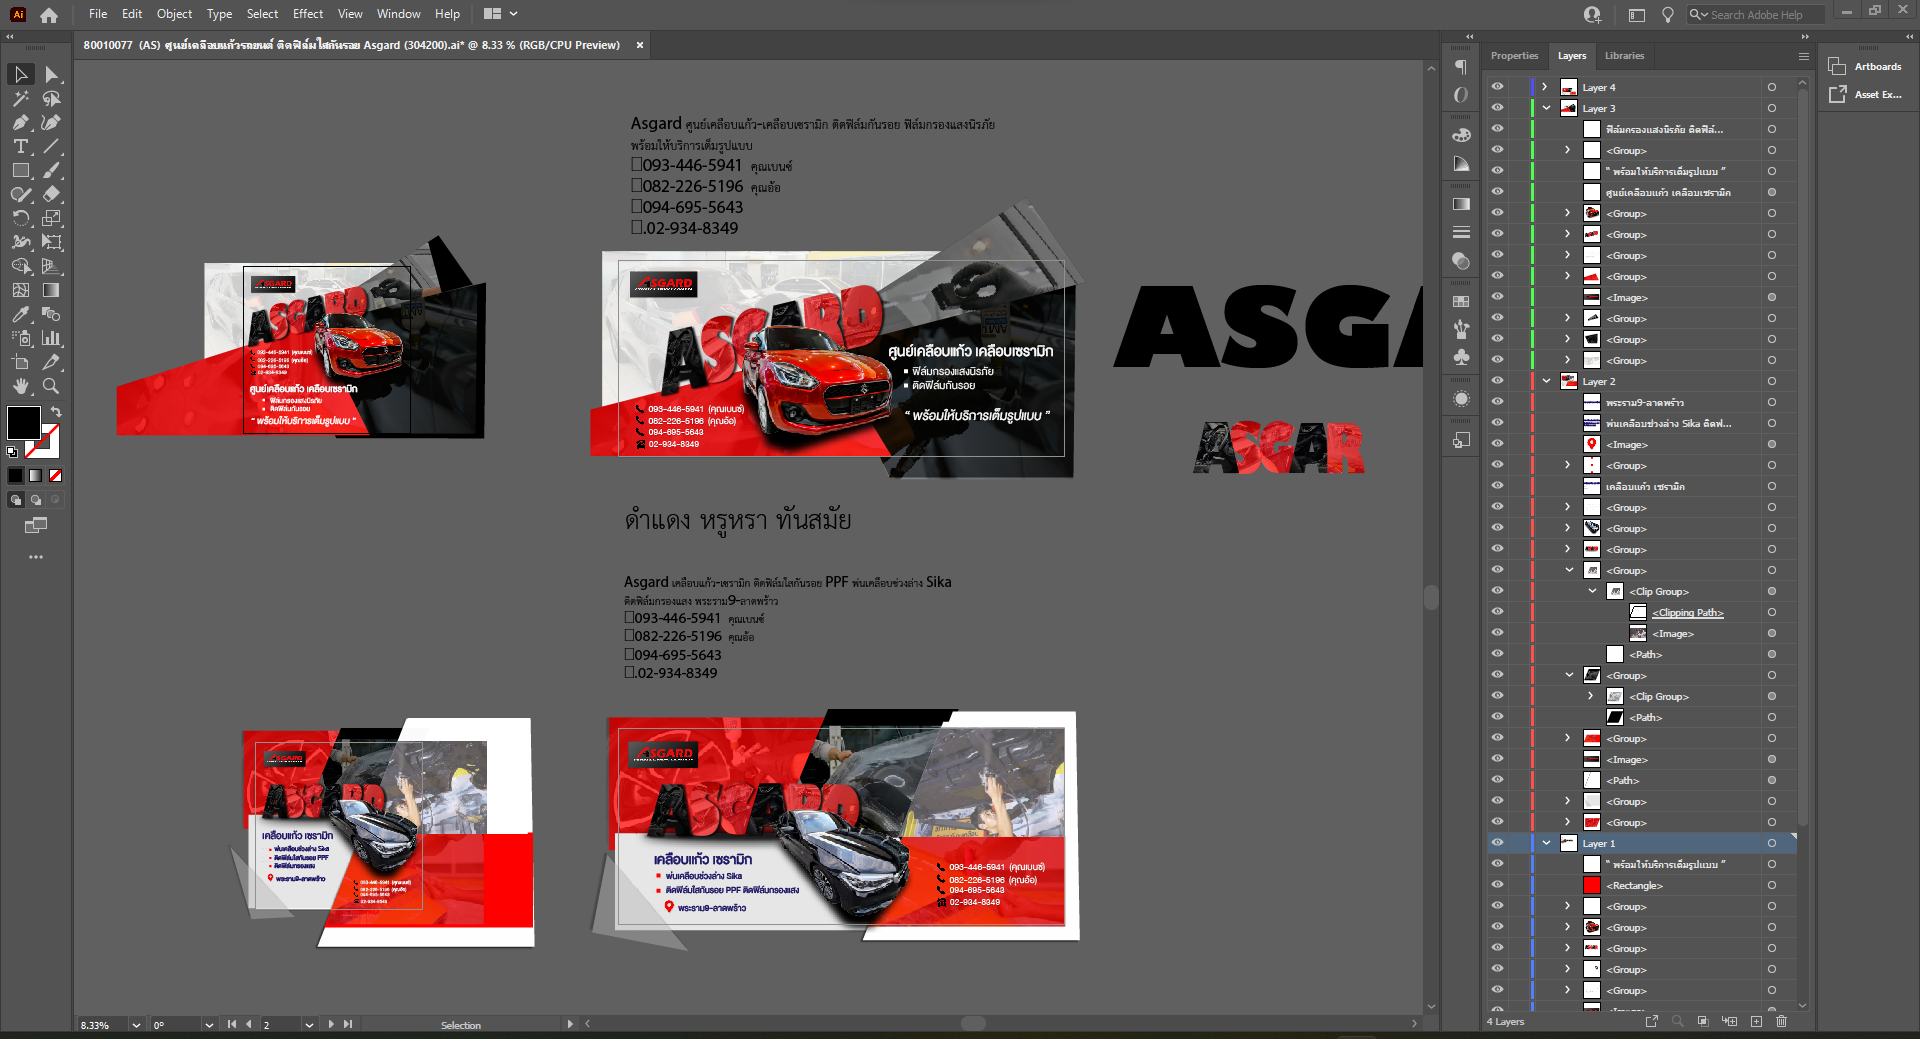Viewport: 1920px width, 1039px height.
Task: Set paint to None red-slash button
Action: tap(56, 476)
